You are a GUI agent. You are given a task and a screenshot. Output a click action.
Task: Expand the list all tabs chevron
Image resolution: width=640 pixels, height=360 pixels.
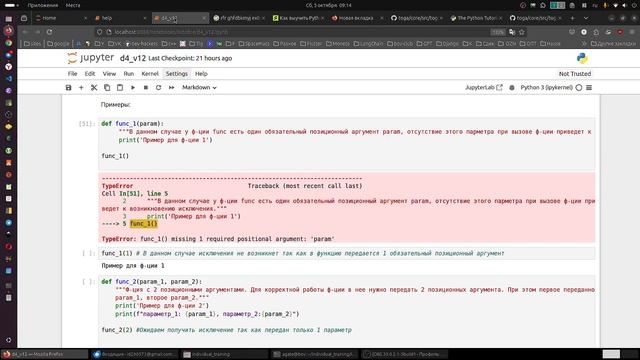tap(586, 18)
